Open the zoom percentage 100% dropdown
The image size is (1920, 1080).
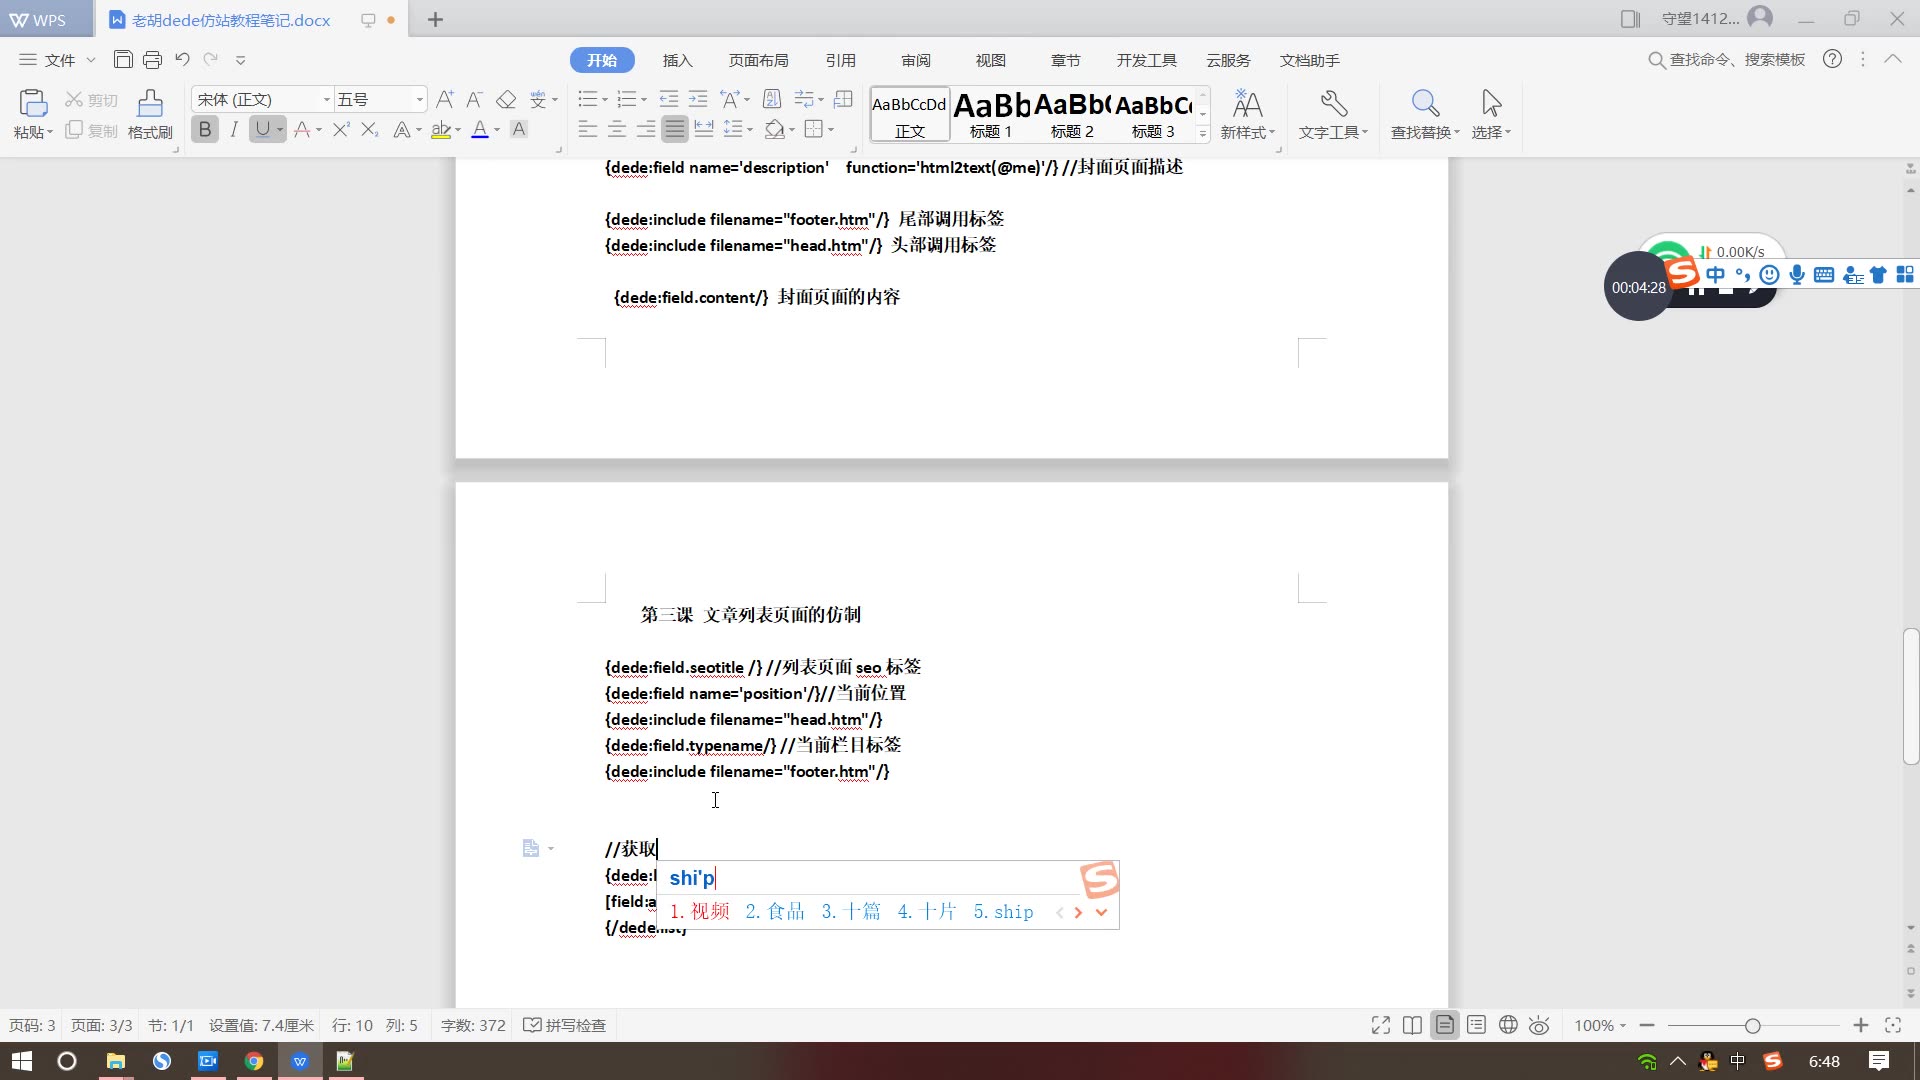(x=1600, y=1025)
